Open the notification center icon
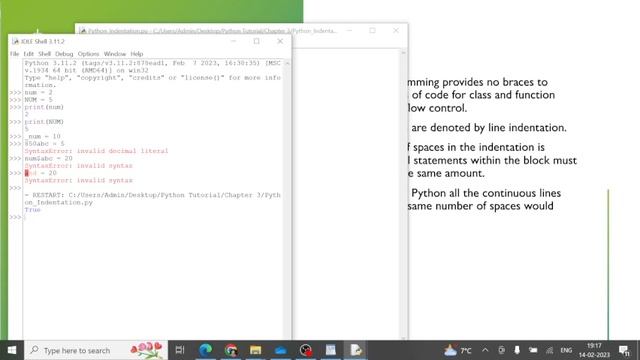Screen dimensions: 640x360 click(x=624, y=350)
